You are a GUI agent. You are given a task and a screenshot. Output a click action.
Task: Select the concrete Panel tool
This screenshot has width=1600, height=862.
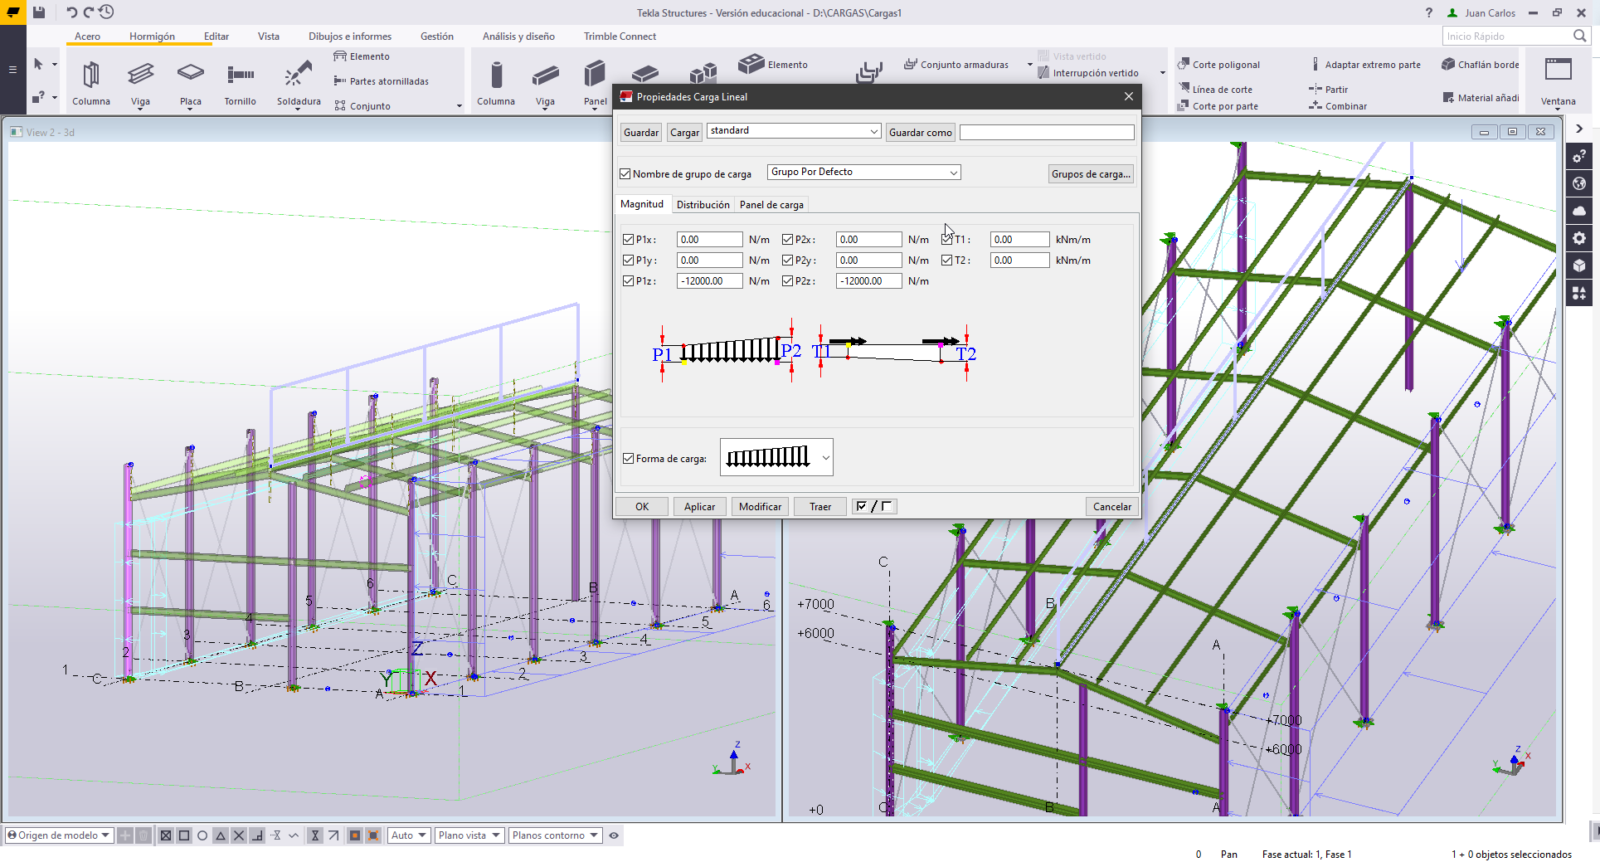(595, 82)
